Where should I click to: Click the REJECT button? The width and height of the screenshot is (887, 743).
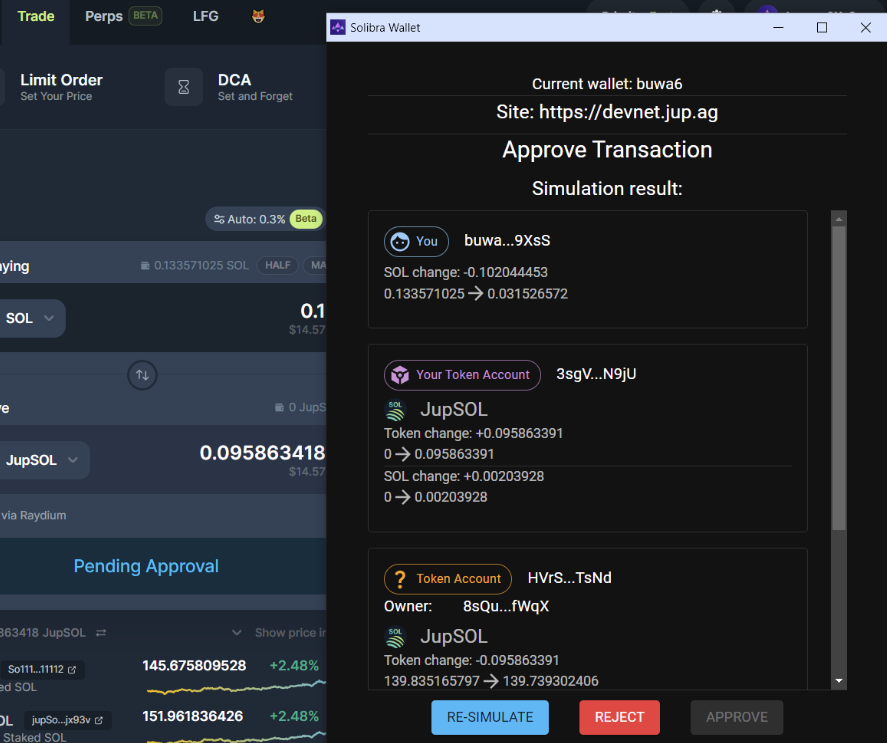tap(619, 718)
